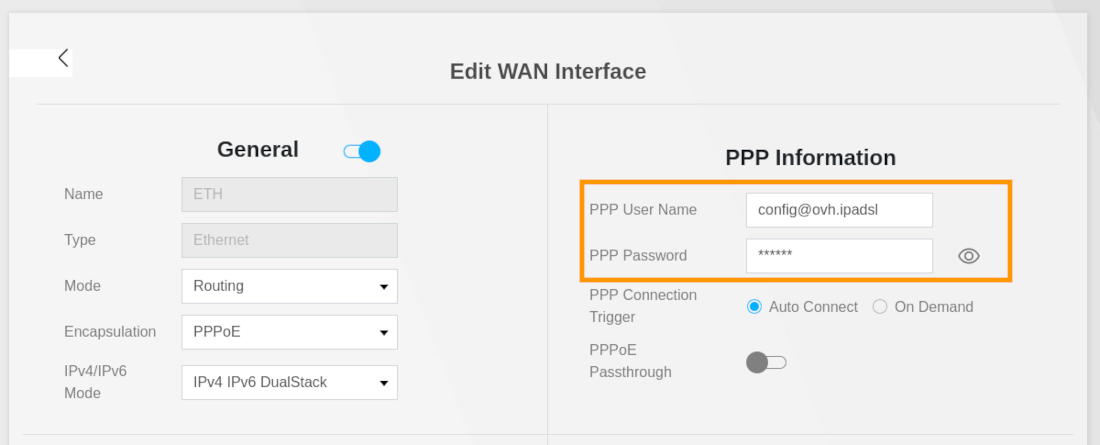Click the Encapsulation label text
The height and width of the screenshot is (445, 1100).
click(x=110, y=332)
